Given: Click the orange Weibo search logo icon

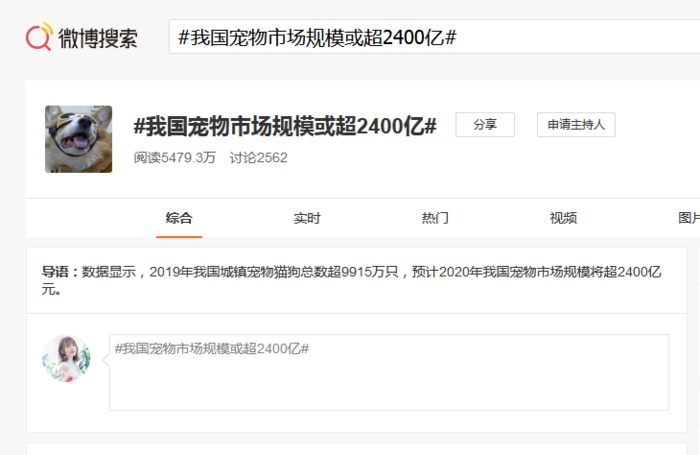Looking at the screenshot, I should pos(38,38).
